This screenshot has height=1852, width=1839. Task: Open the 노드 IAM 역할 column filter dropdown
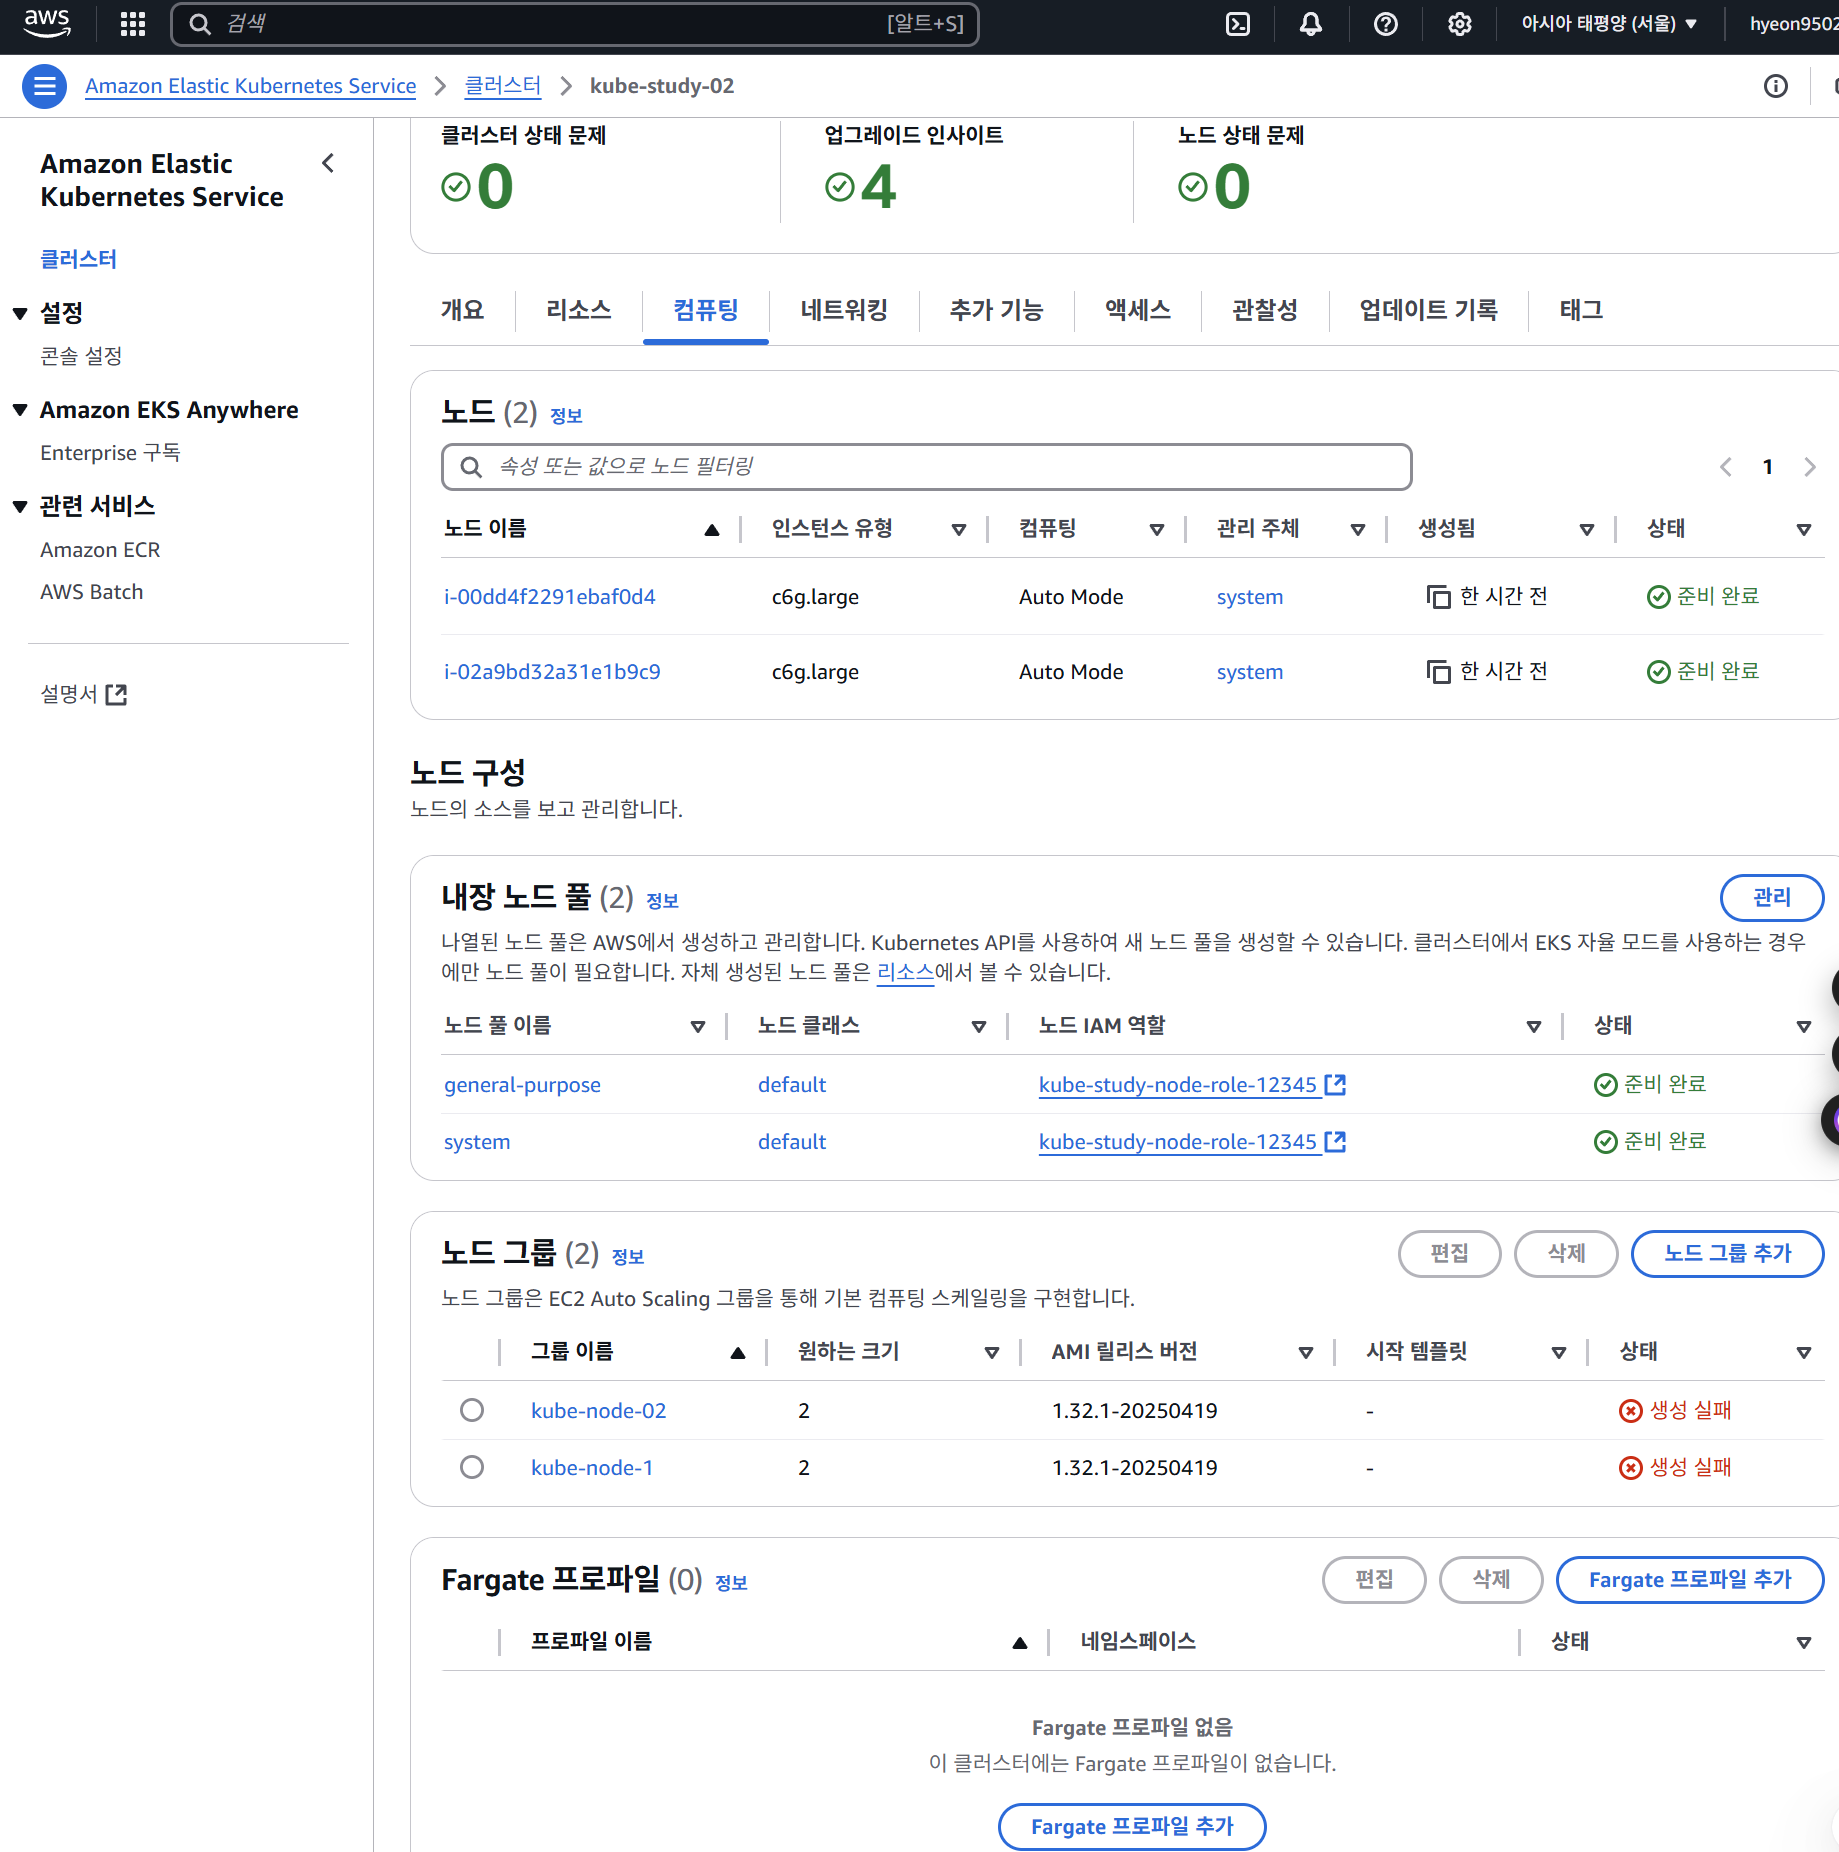click(x=1534, y=1027)
